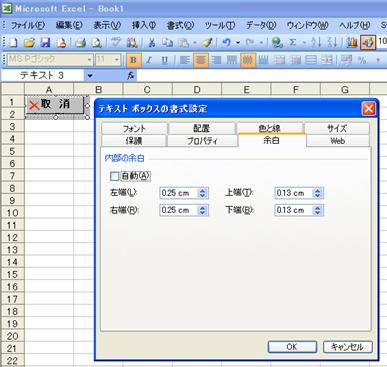Viewport: 387px width, 367px height.
Task: Cut selection with scissors icon
Action: 152,43
